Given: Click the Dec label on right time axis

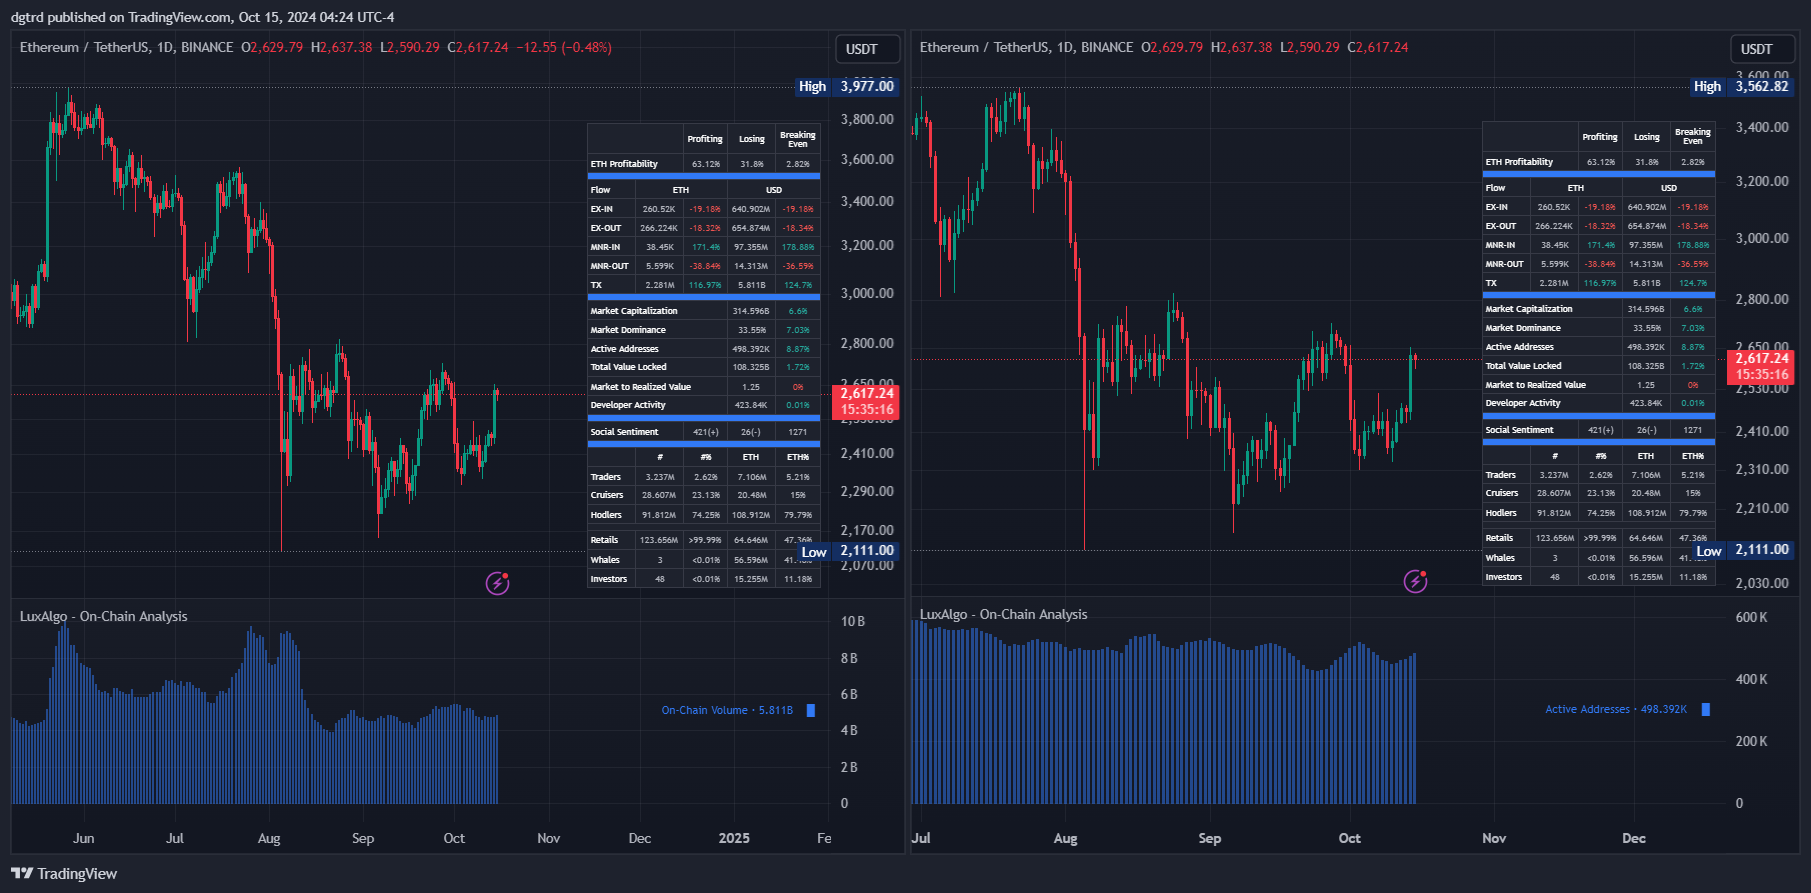Looking at the screenshot, I should click(1634, 838).
